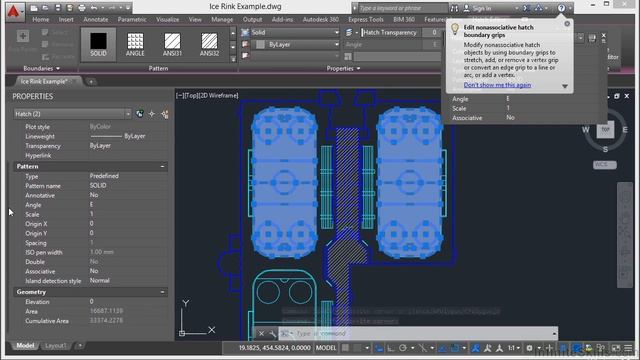The width and height of the screenshot is (640, 360).
Task: Select the SOLID hatch pattern
Action: tap(98, 44)
